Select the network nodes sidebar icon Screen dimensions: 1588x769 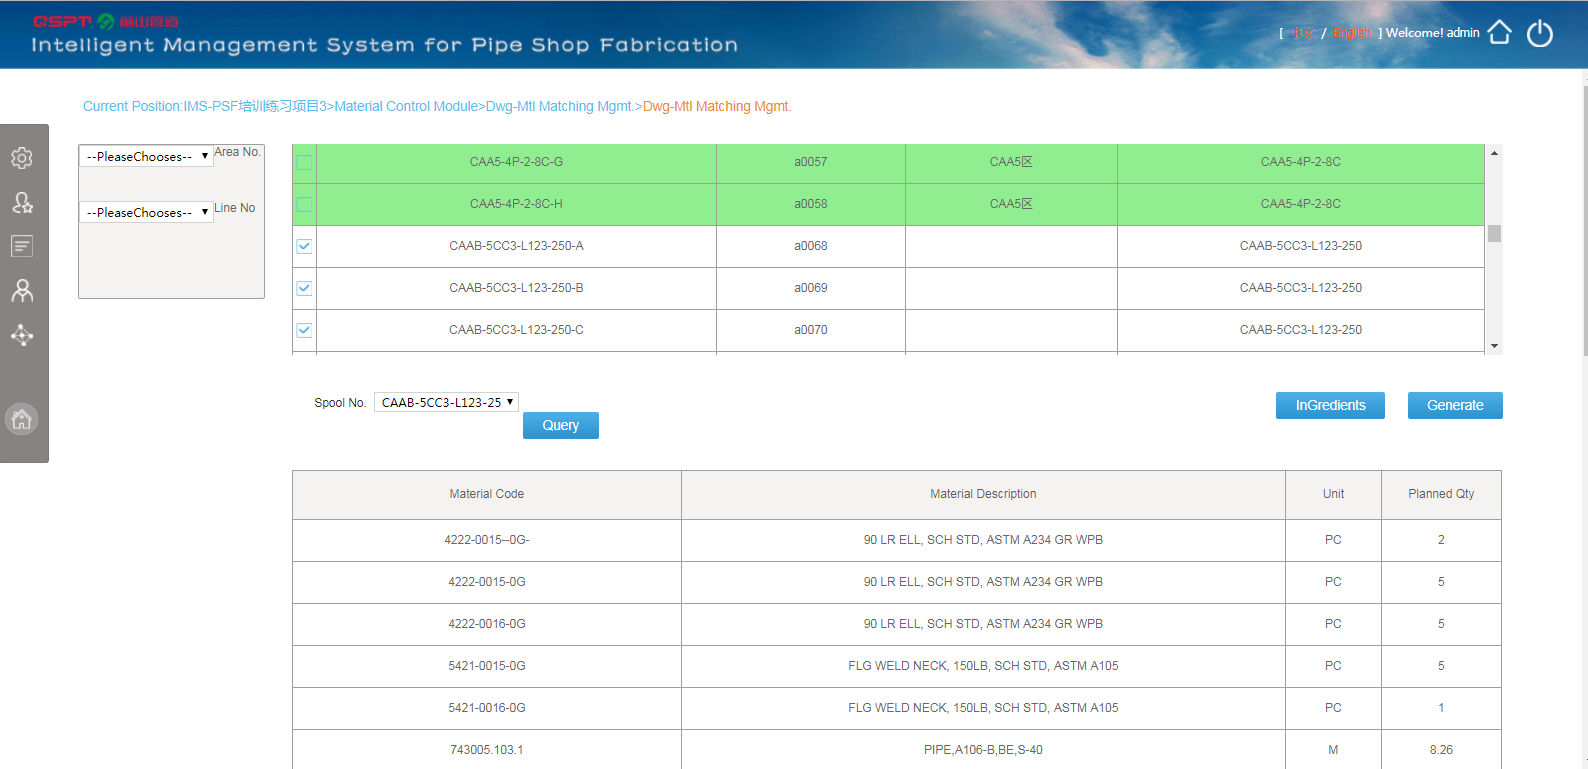click(x=22, y=336)
